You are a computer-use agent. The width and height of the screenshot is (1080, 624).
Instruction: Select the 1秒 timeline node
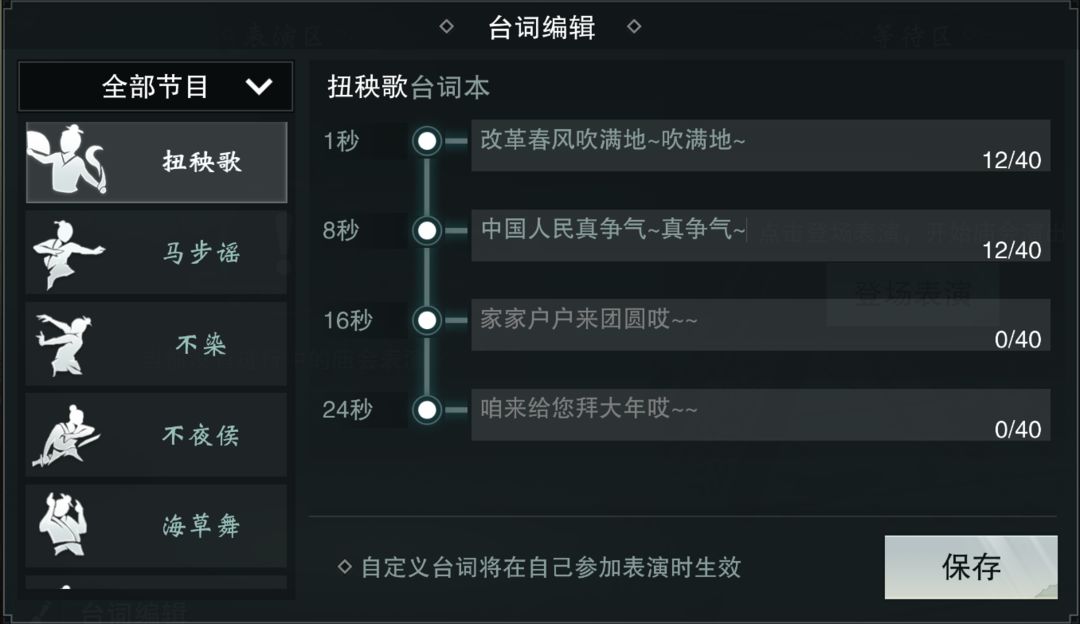pyautogui.click(x=427, y=141)
